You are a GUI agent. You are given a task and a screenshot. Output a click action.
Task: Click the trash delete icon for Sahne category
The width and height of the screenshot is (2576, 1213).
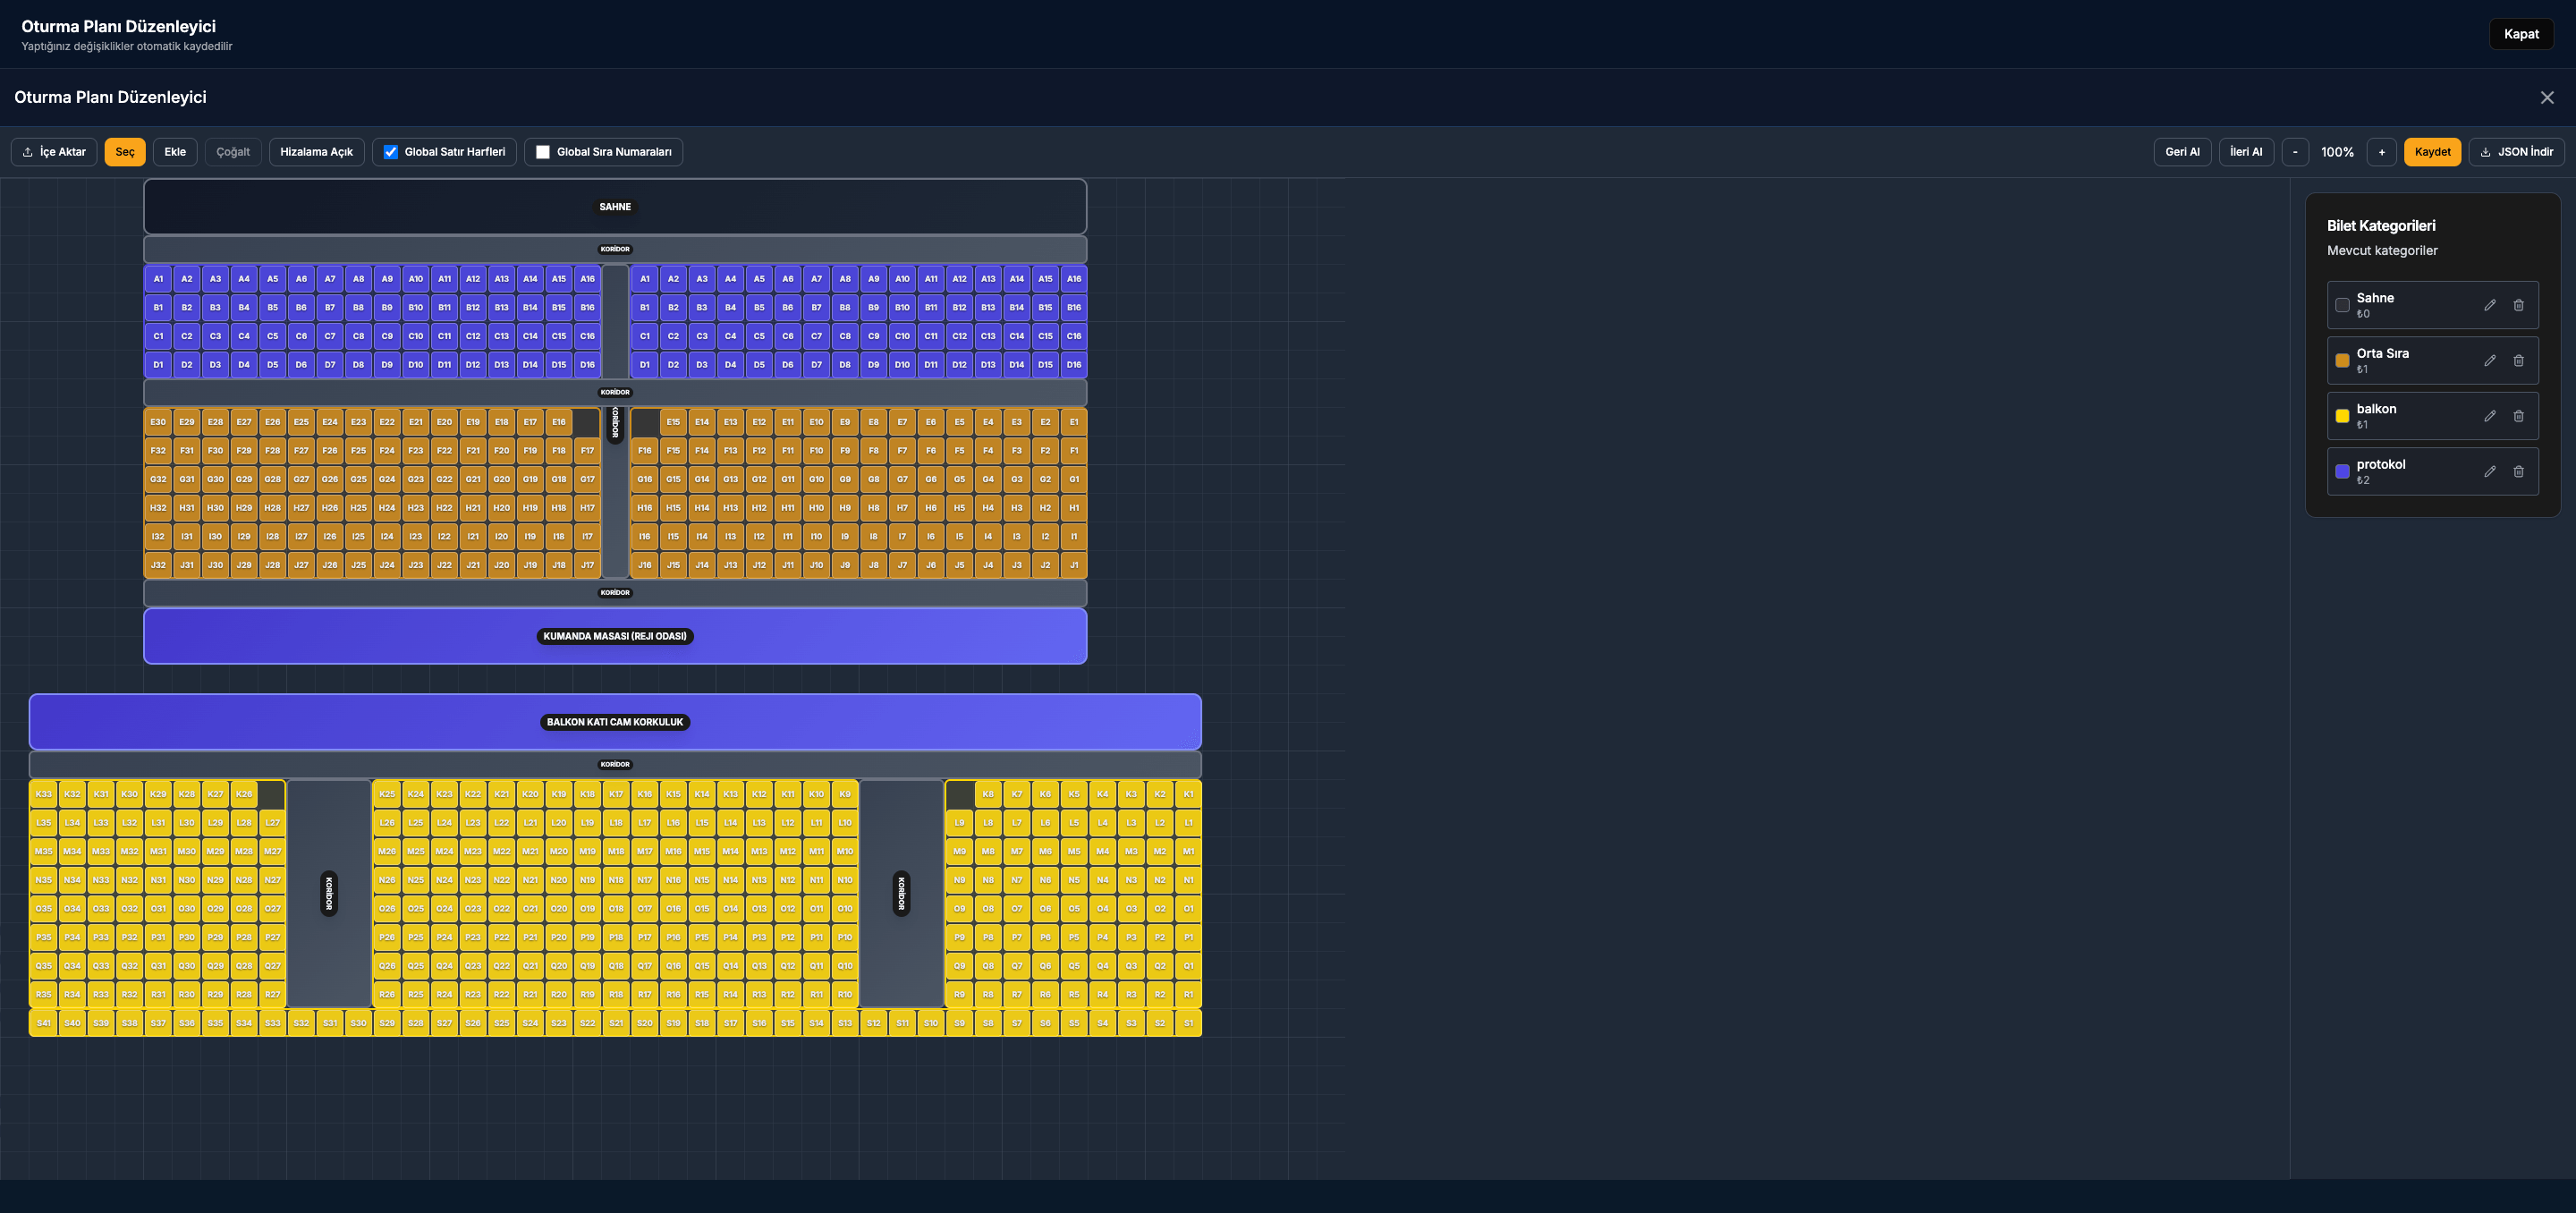[2518, 305]
